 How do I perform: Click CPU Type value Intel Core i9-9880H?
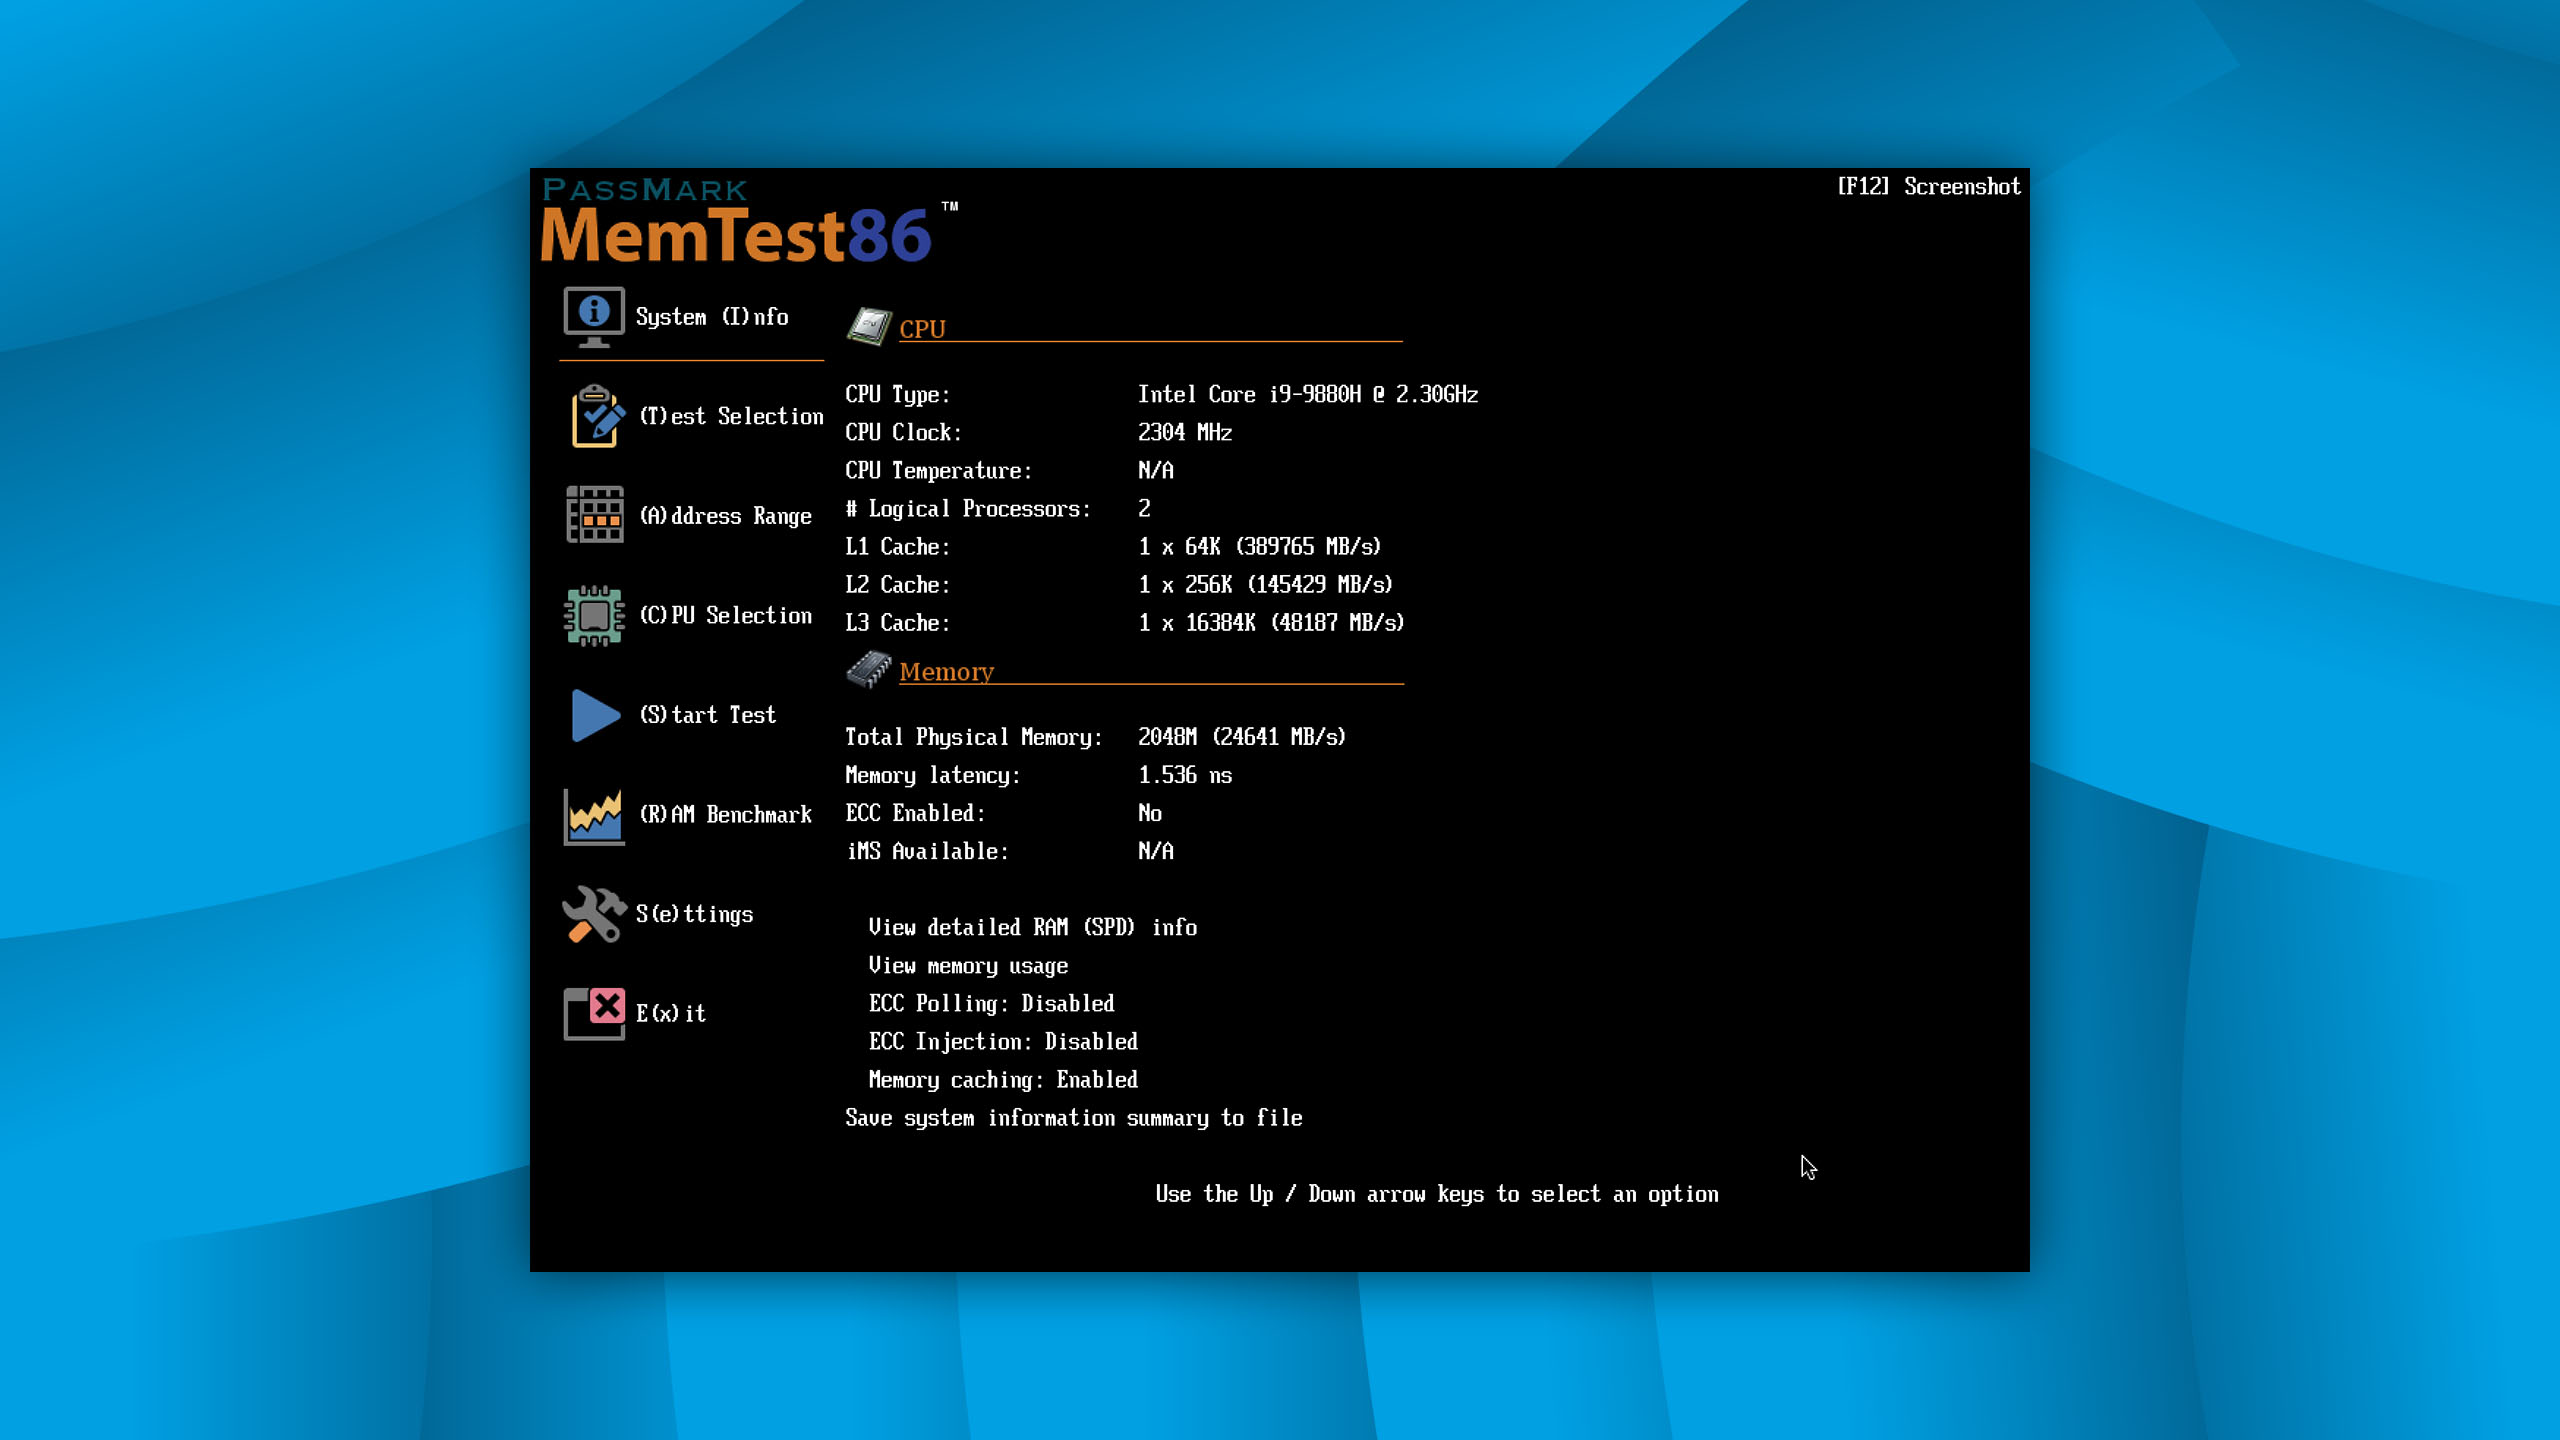point(1308,394)
